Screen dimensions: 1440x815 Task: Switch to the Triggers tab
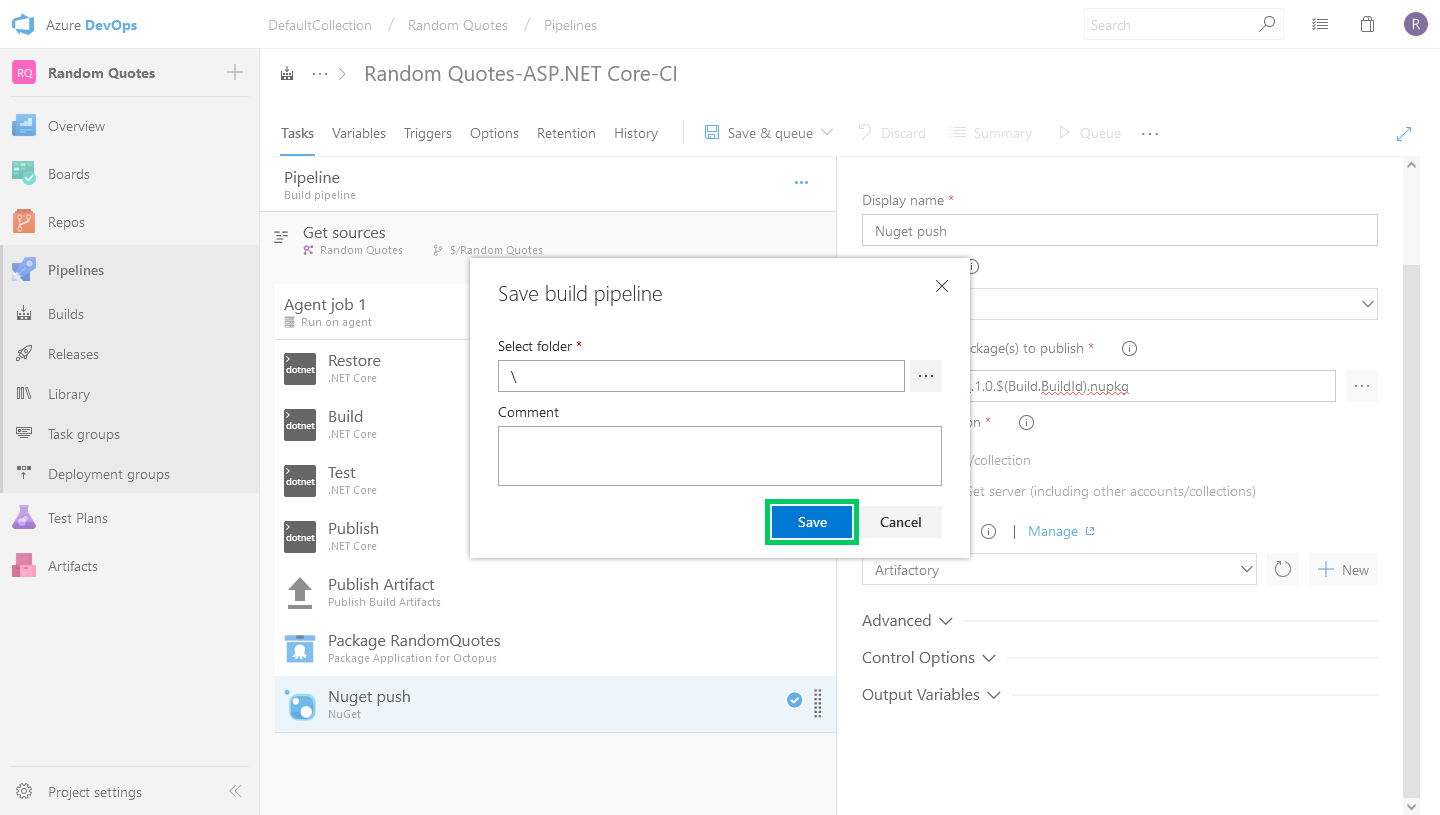click(x=428, y=133)
